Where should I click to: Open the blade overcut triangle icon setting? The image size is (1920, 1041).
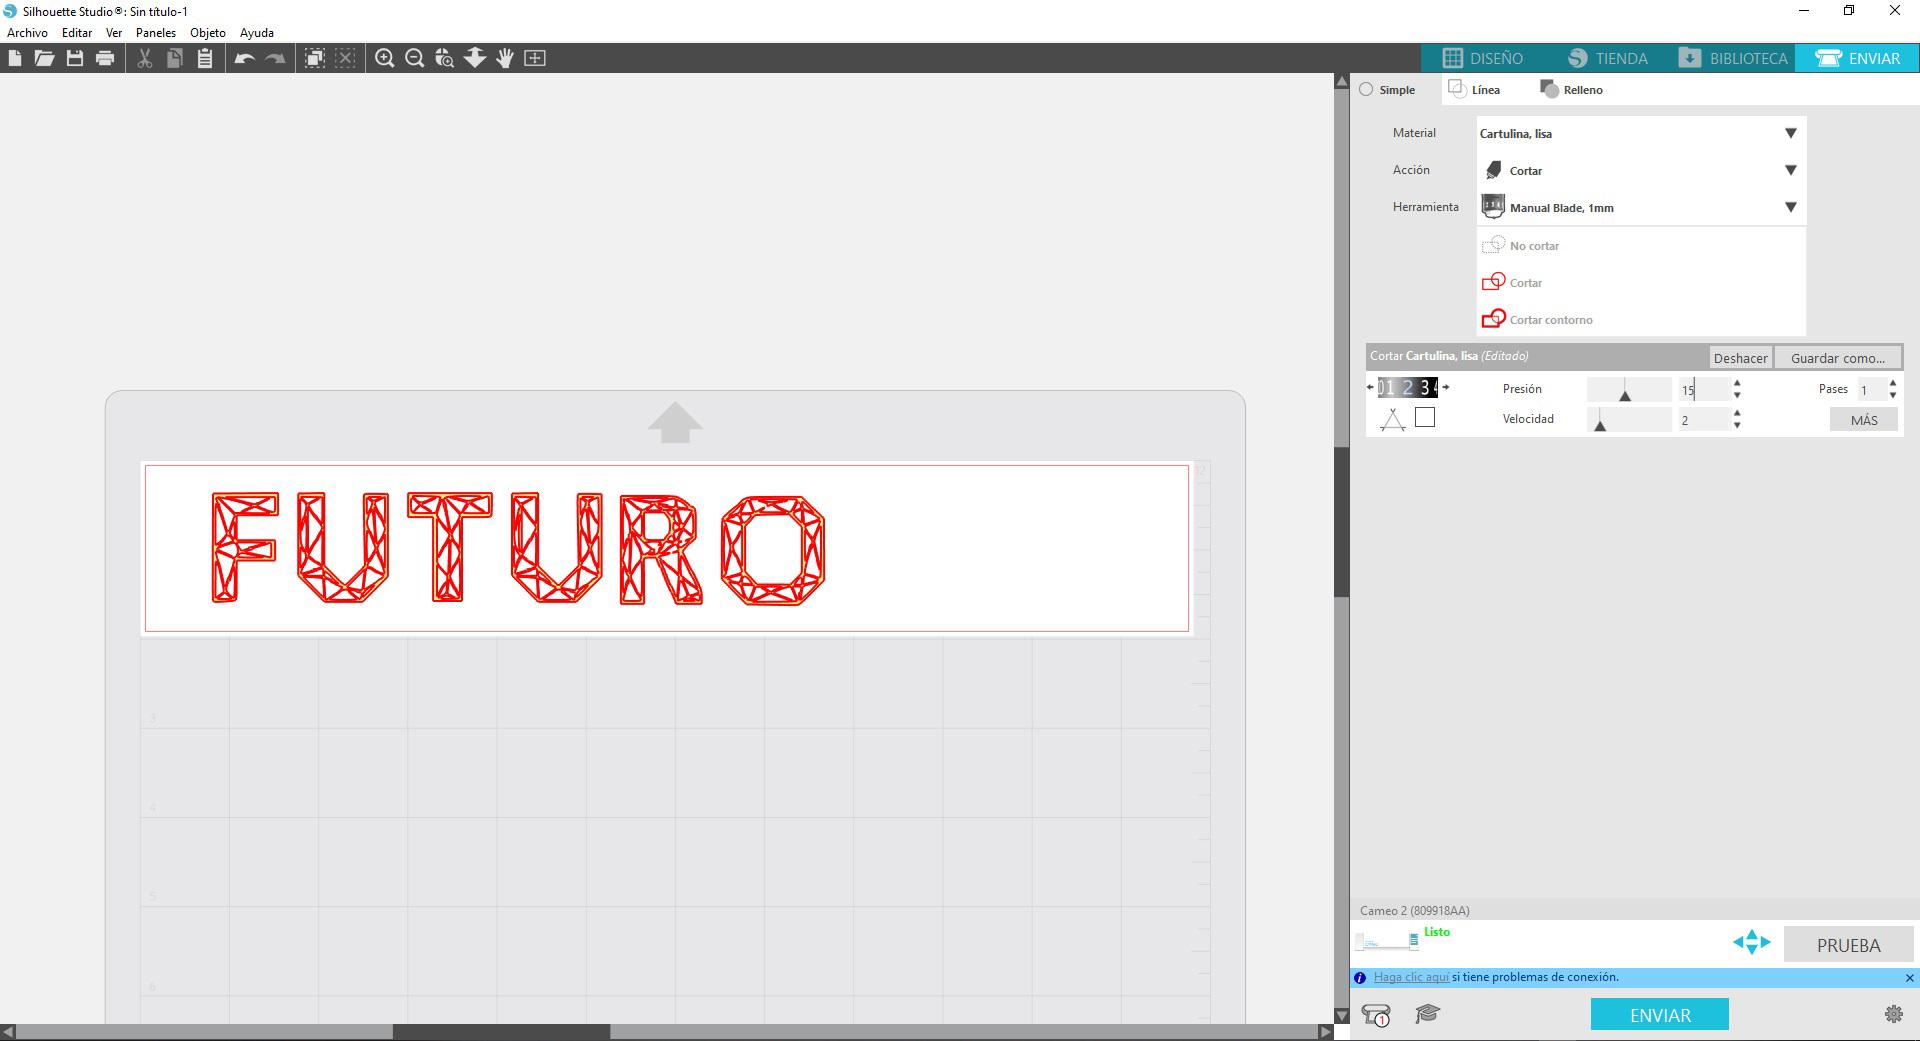coord(1392,420)
